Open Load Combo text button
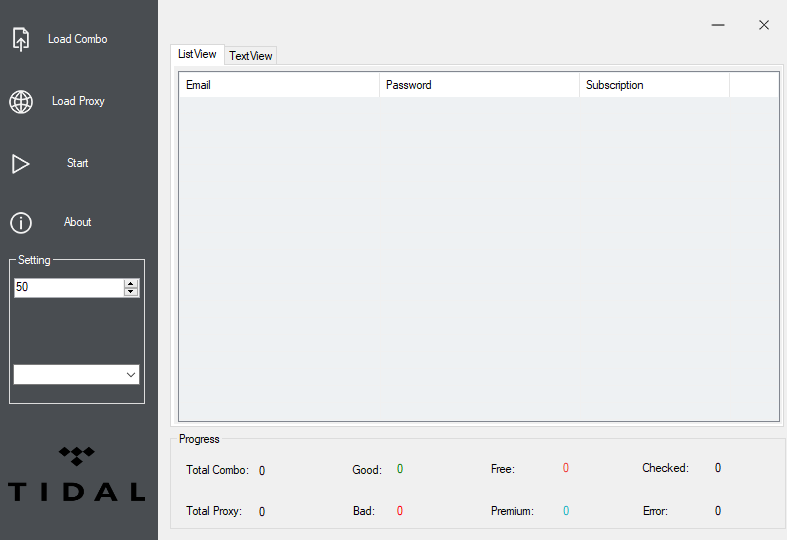 (78, 39)
